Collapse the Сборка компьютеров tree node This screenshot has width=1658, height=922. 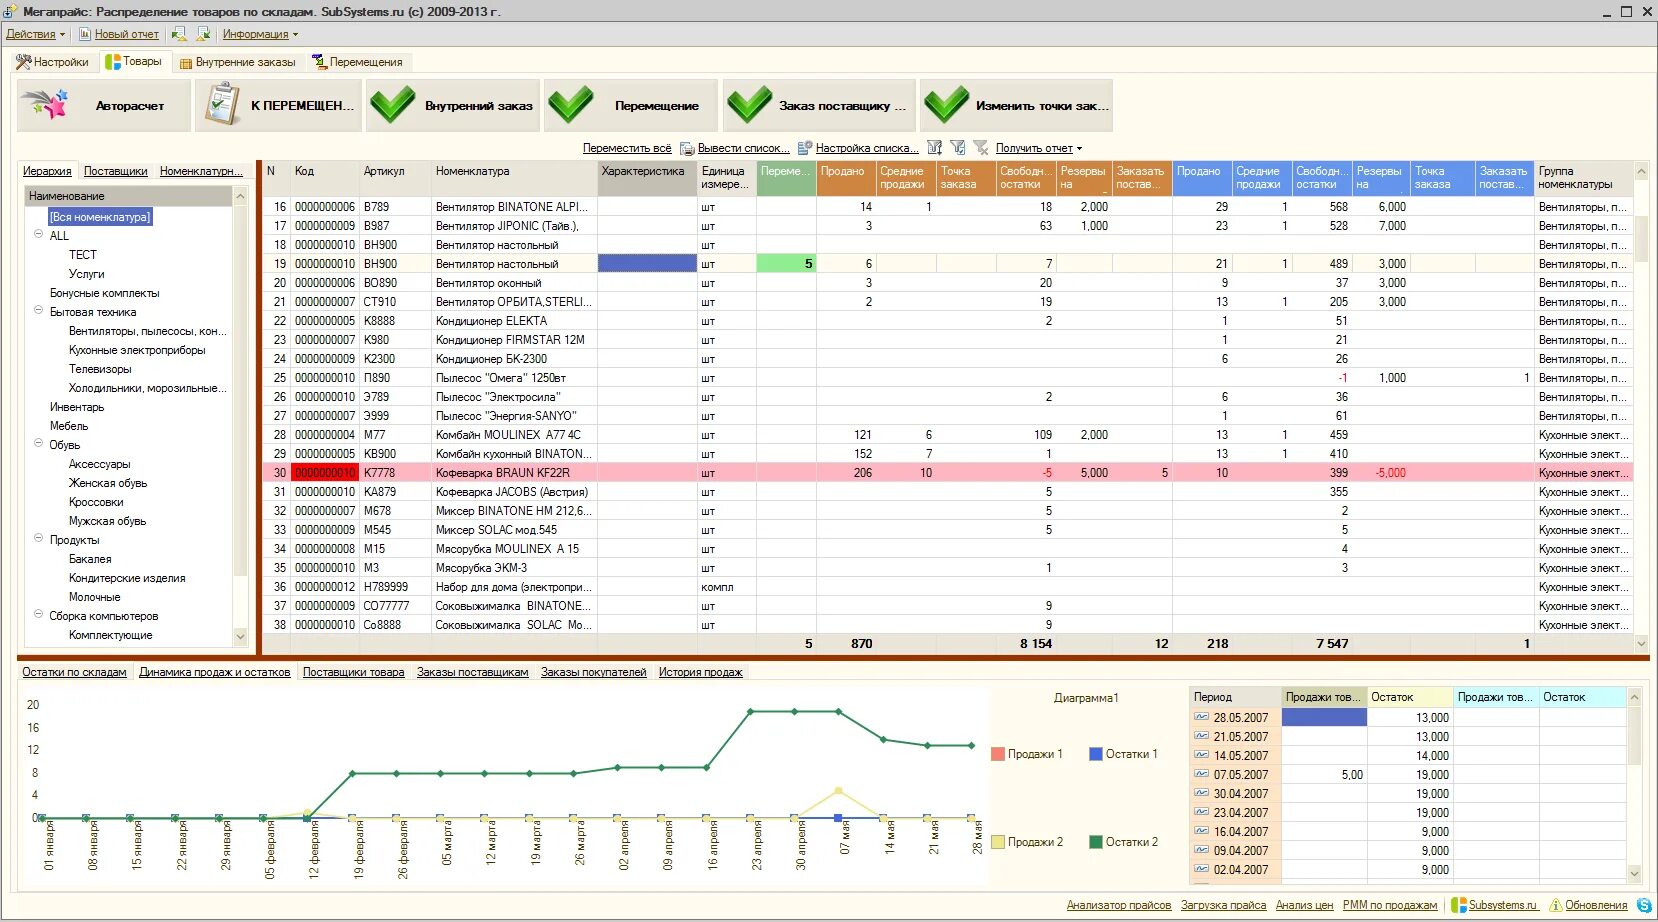point(39,614)
